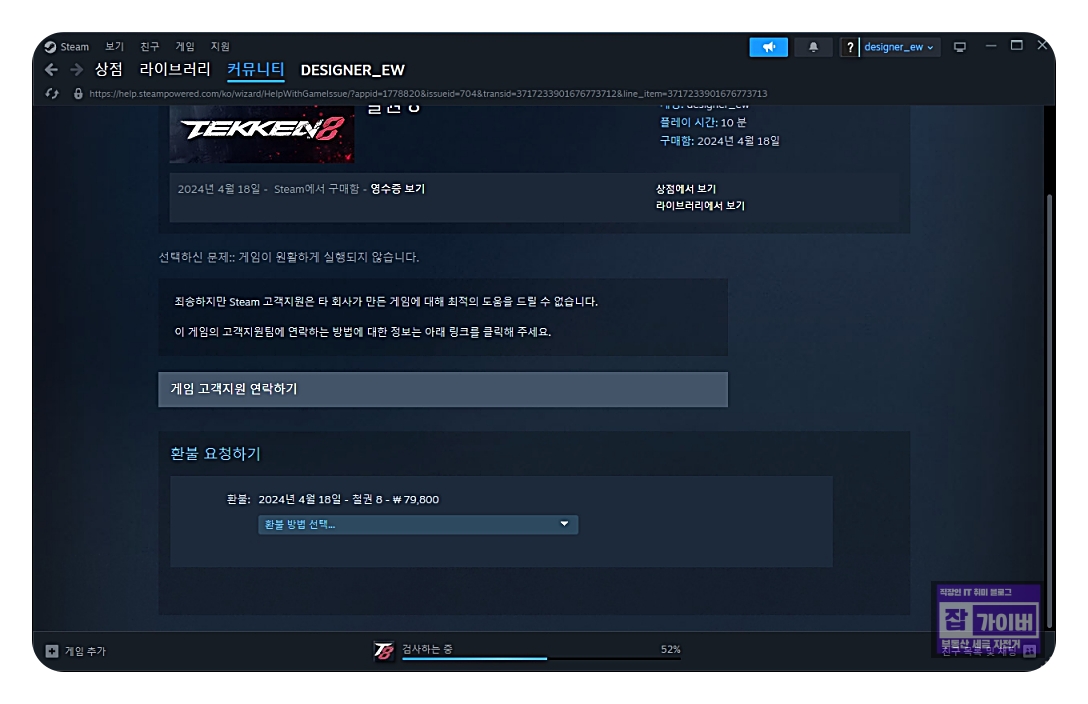Click the help page URL address
Image resolution: width=1088 pixels, height=704 pixels.
pos(428,94)
